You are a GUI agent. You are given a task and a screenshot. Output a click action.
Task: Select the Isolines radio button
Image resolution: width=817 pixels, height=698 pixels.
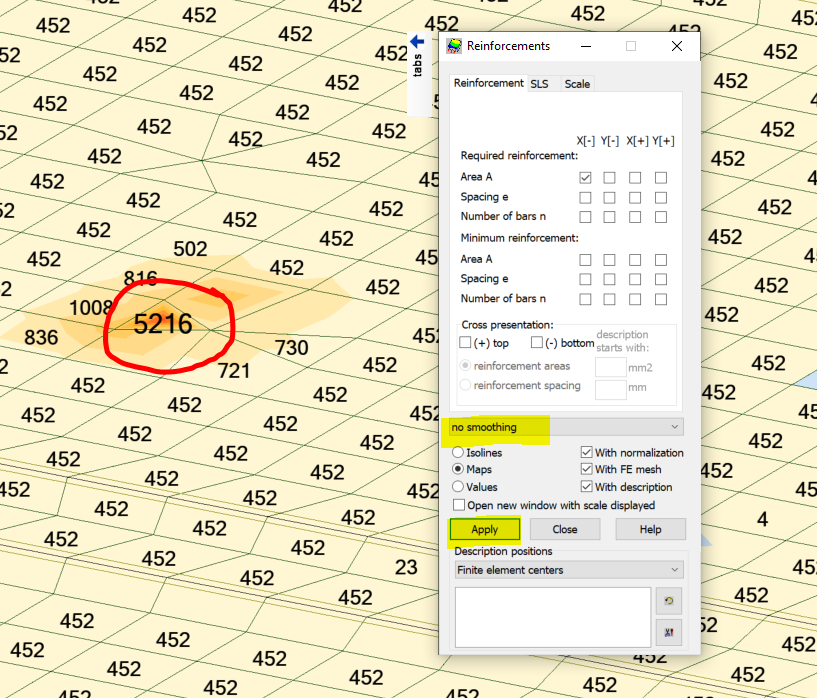click(458, 452)
